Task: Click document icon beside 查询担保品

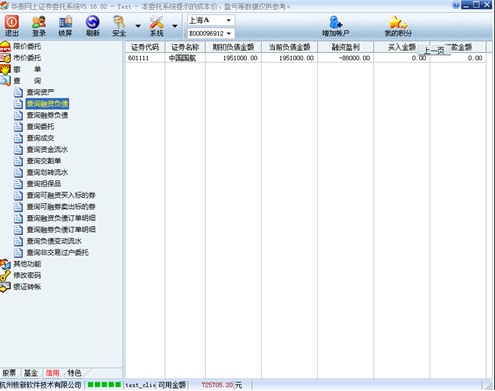Action: [x=18, y=184]
